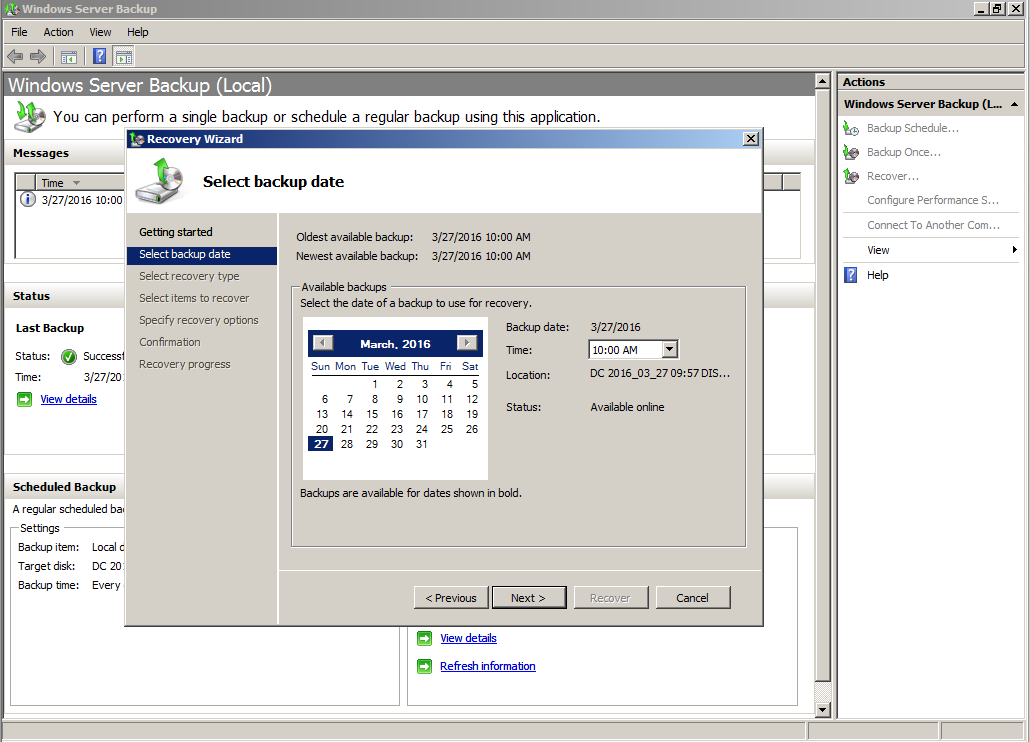Open Refresh information link

[x=487, y=666]
